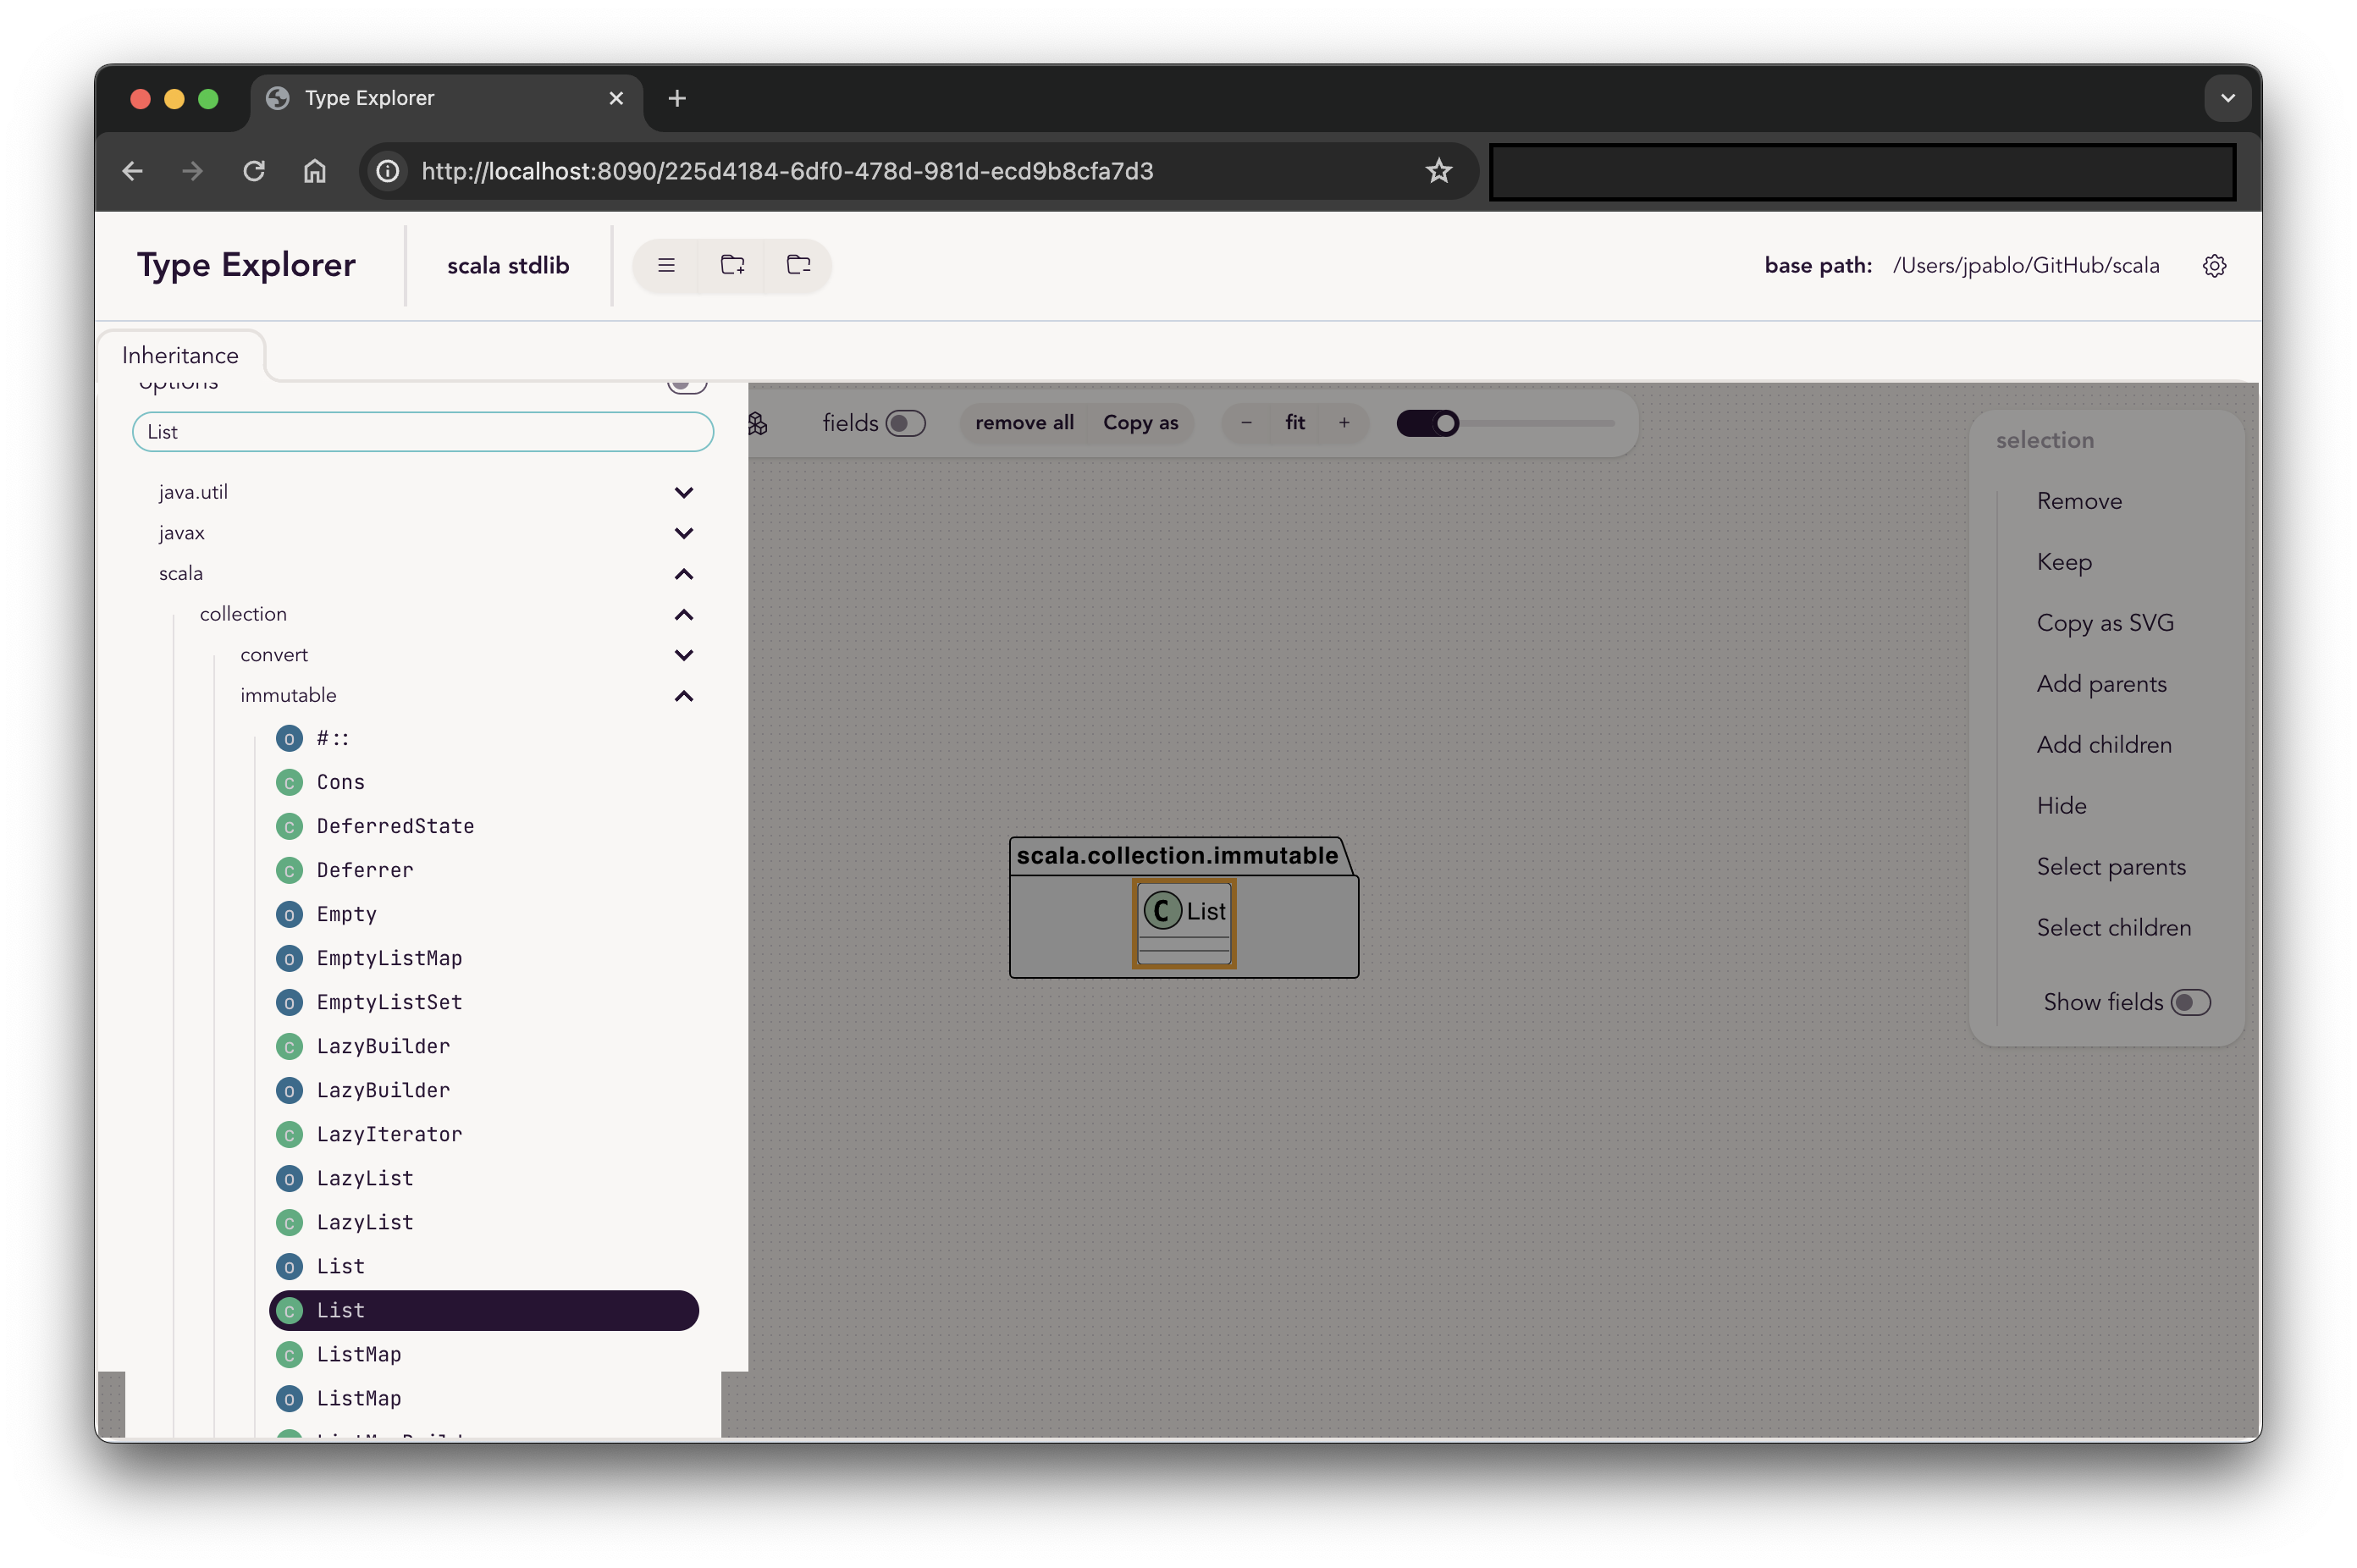This screenshot has height=1568, width=2357.
Task: Click the zoom in plus button
Action: (x=1344, y=423)
